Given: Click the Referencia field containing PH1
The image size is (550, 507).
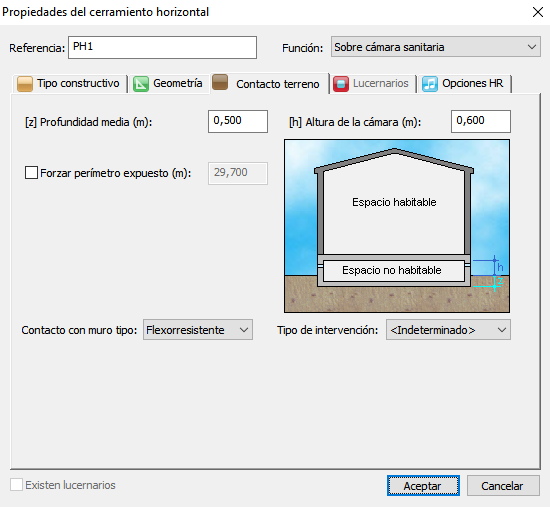Looking at the screenshot, I should pos(162,47).
